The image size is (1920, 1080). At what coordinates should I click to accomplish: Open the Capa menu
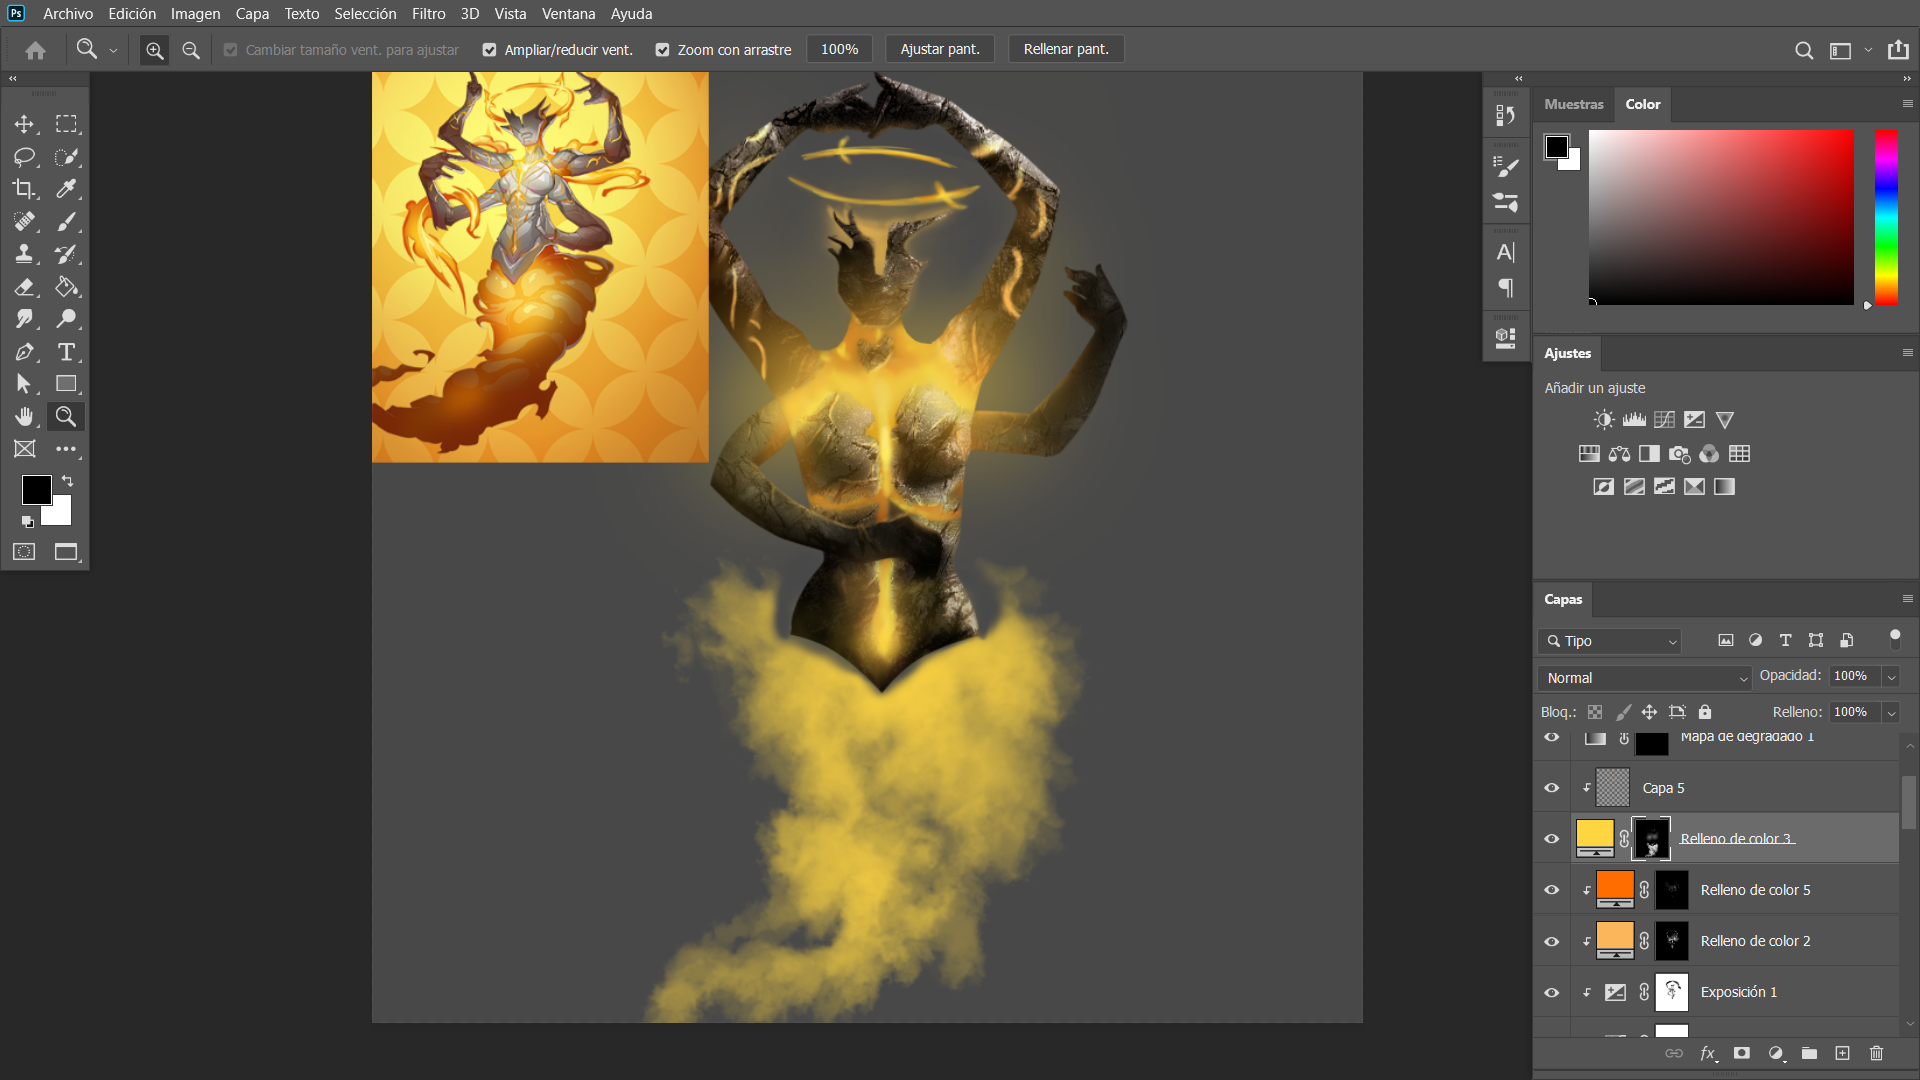[x=252, y=14]
